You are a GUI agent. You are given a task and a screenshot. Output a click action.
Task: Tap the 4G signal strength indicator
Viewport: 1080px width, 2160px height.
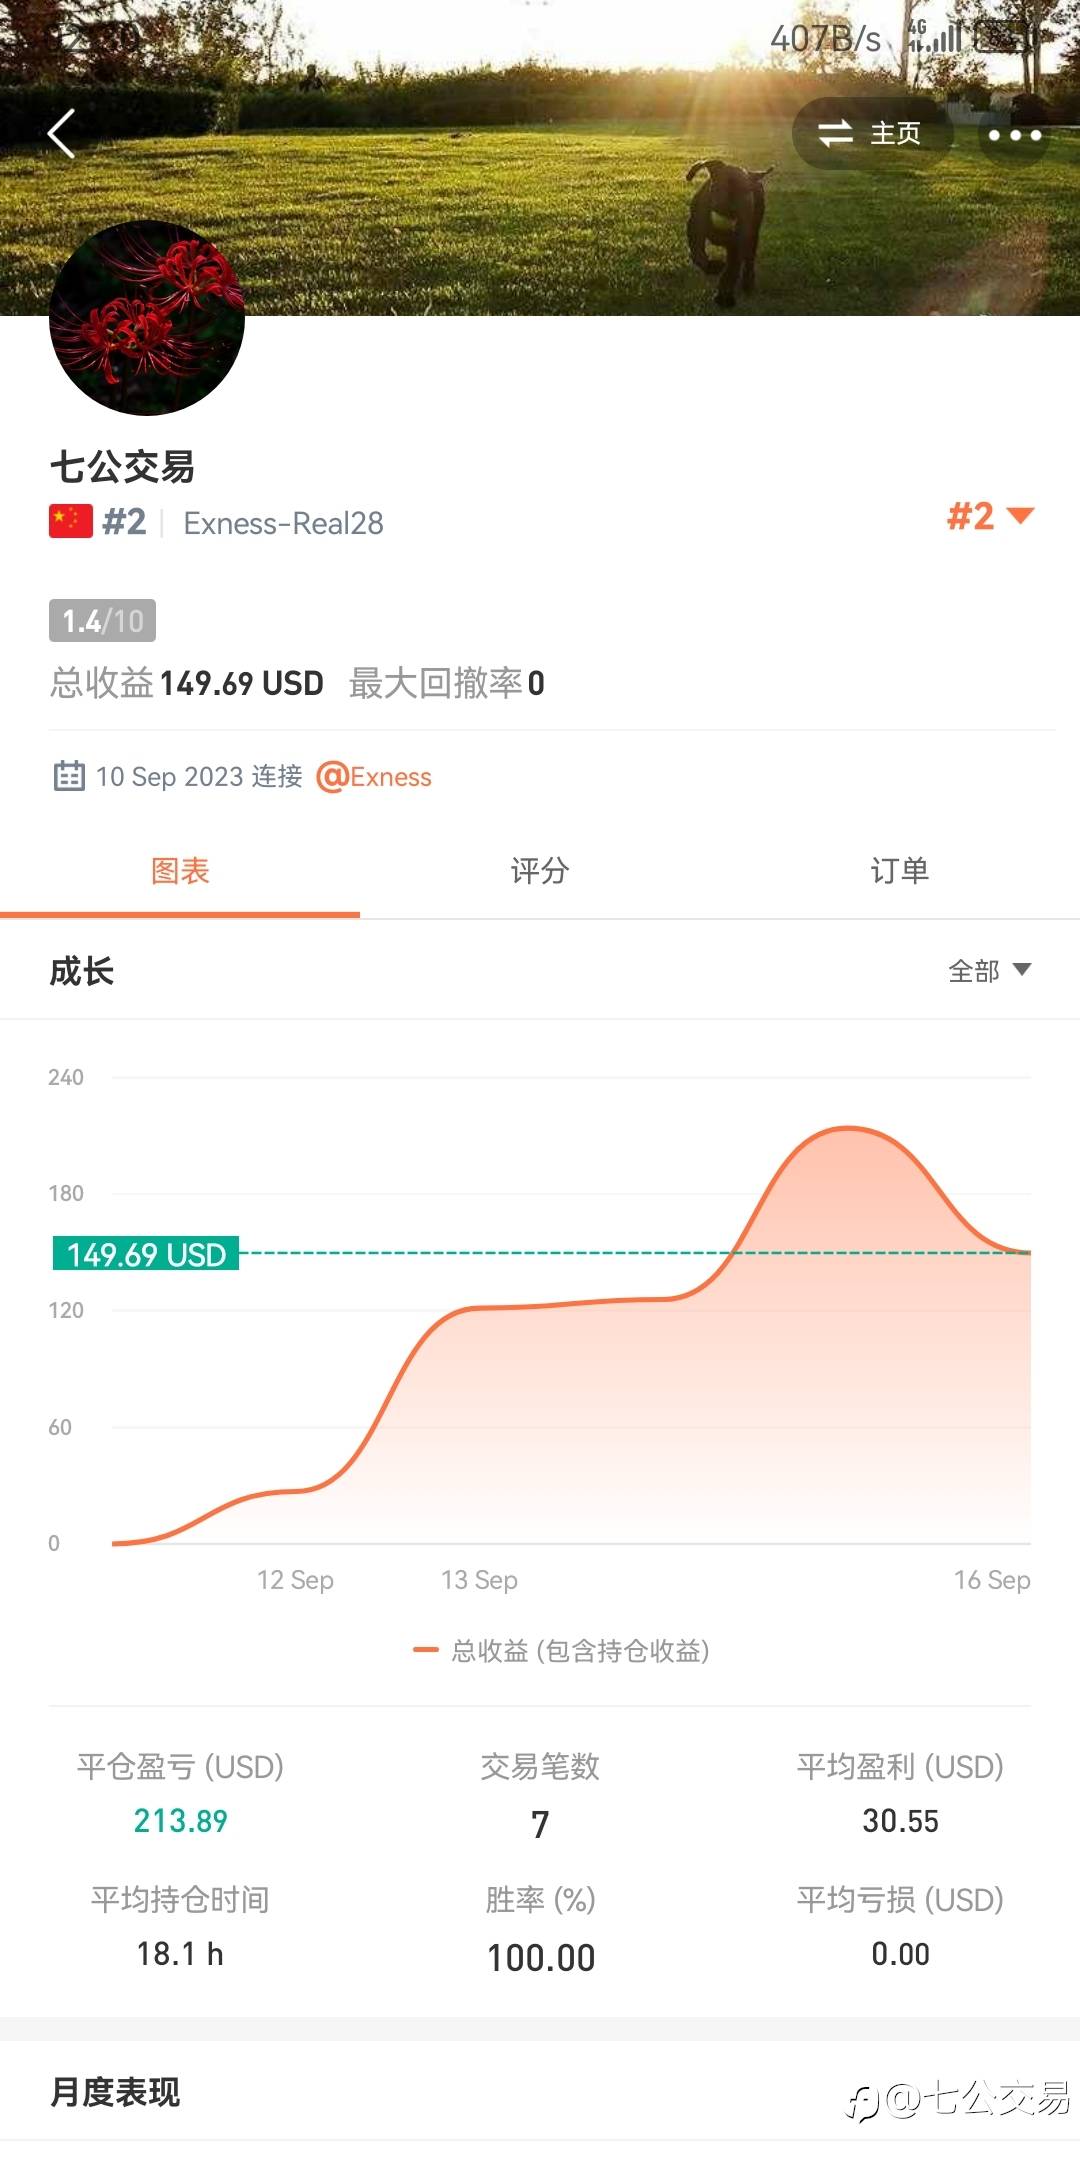(x=935, y=38)
